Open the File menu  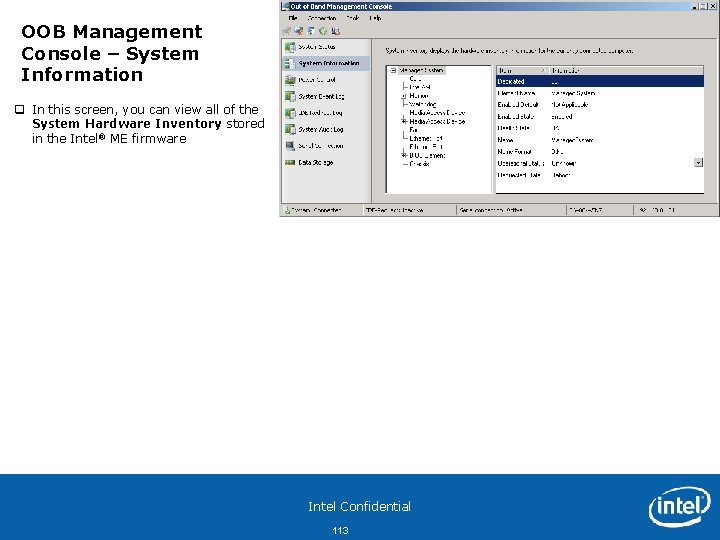[293, 18]
